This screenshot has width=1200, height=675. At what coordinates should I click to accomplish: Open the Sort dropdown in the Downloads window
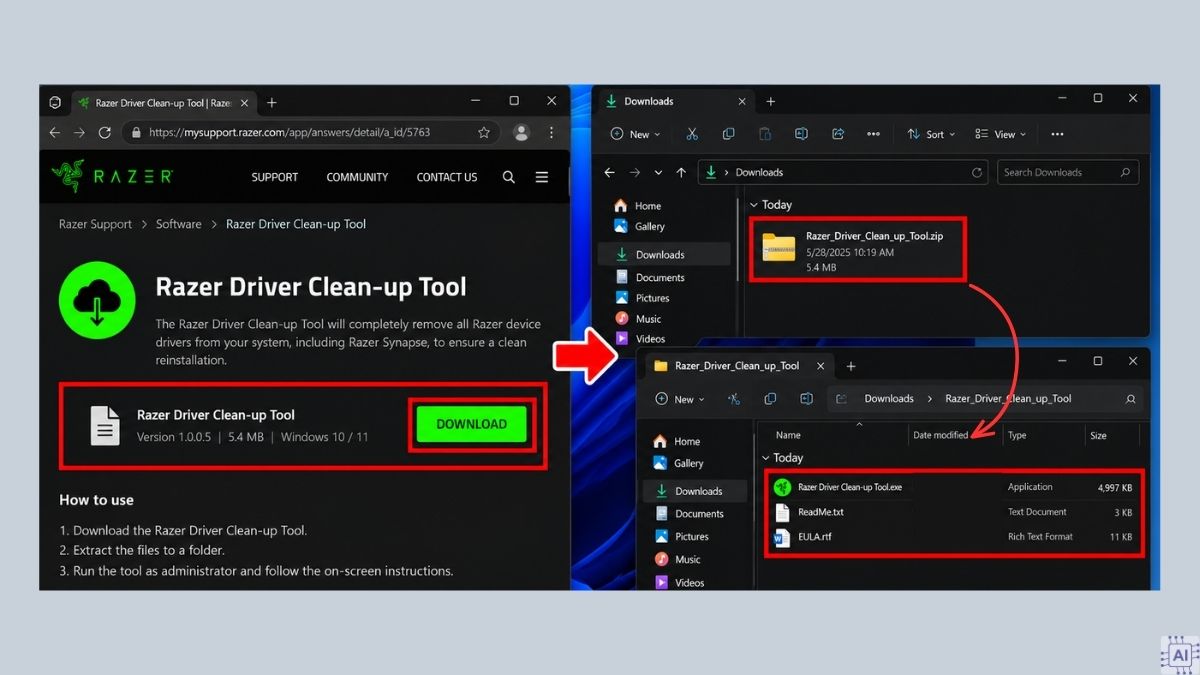tap(931, 134)
